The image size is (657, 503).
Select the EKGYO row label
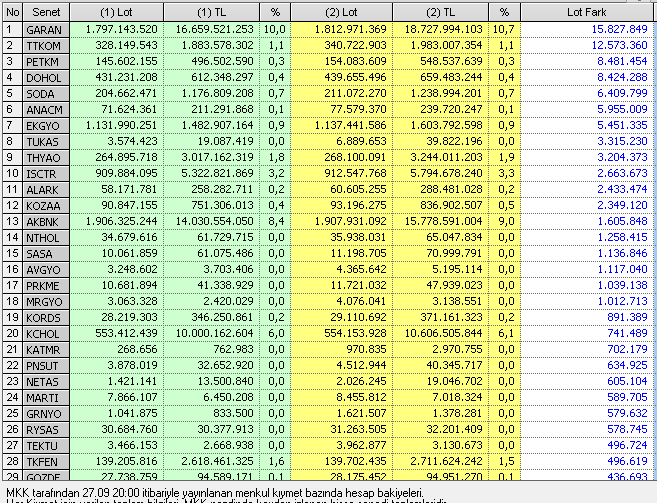click(x=46, y=126)
